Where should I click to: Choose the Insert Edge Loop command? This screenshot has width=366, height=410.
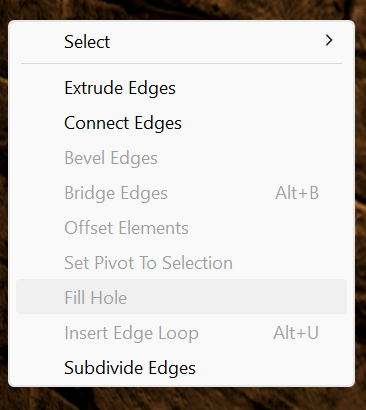tap(181, 333)
